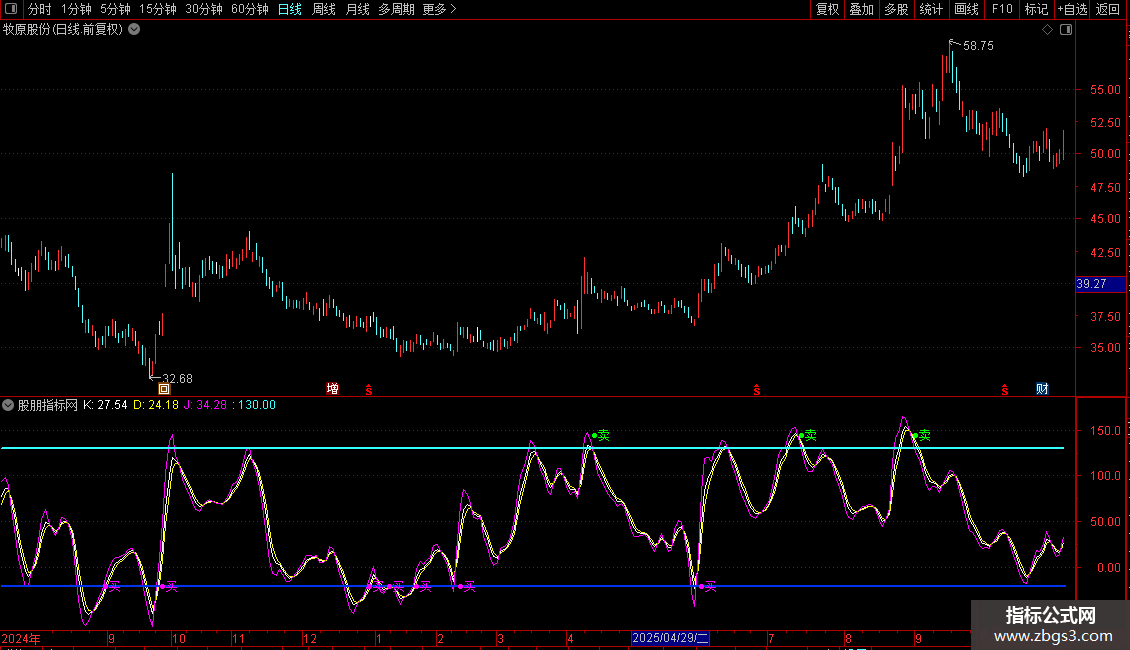Click the 复权 button

click(828, 9)
